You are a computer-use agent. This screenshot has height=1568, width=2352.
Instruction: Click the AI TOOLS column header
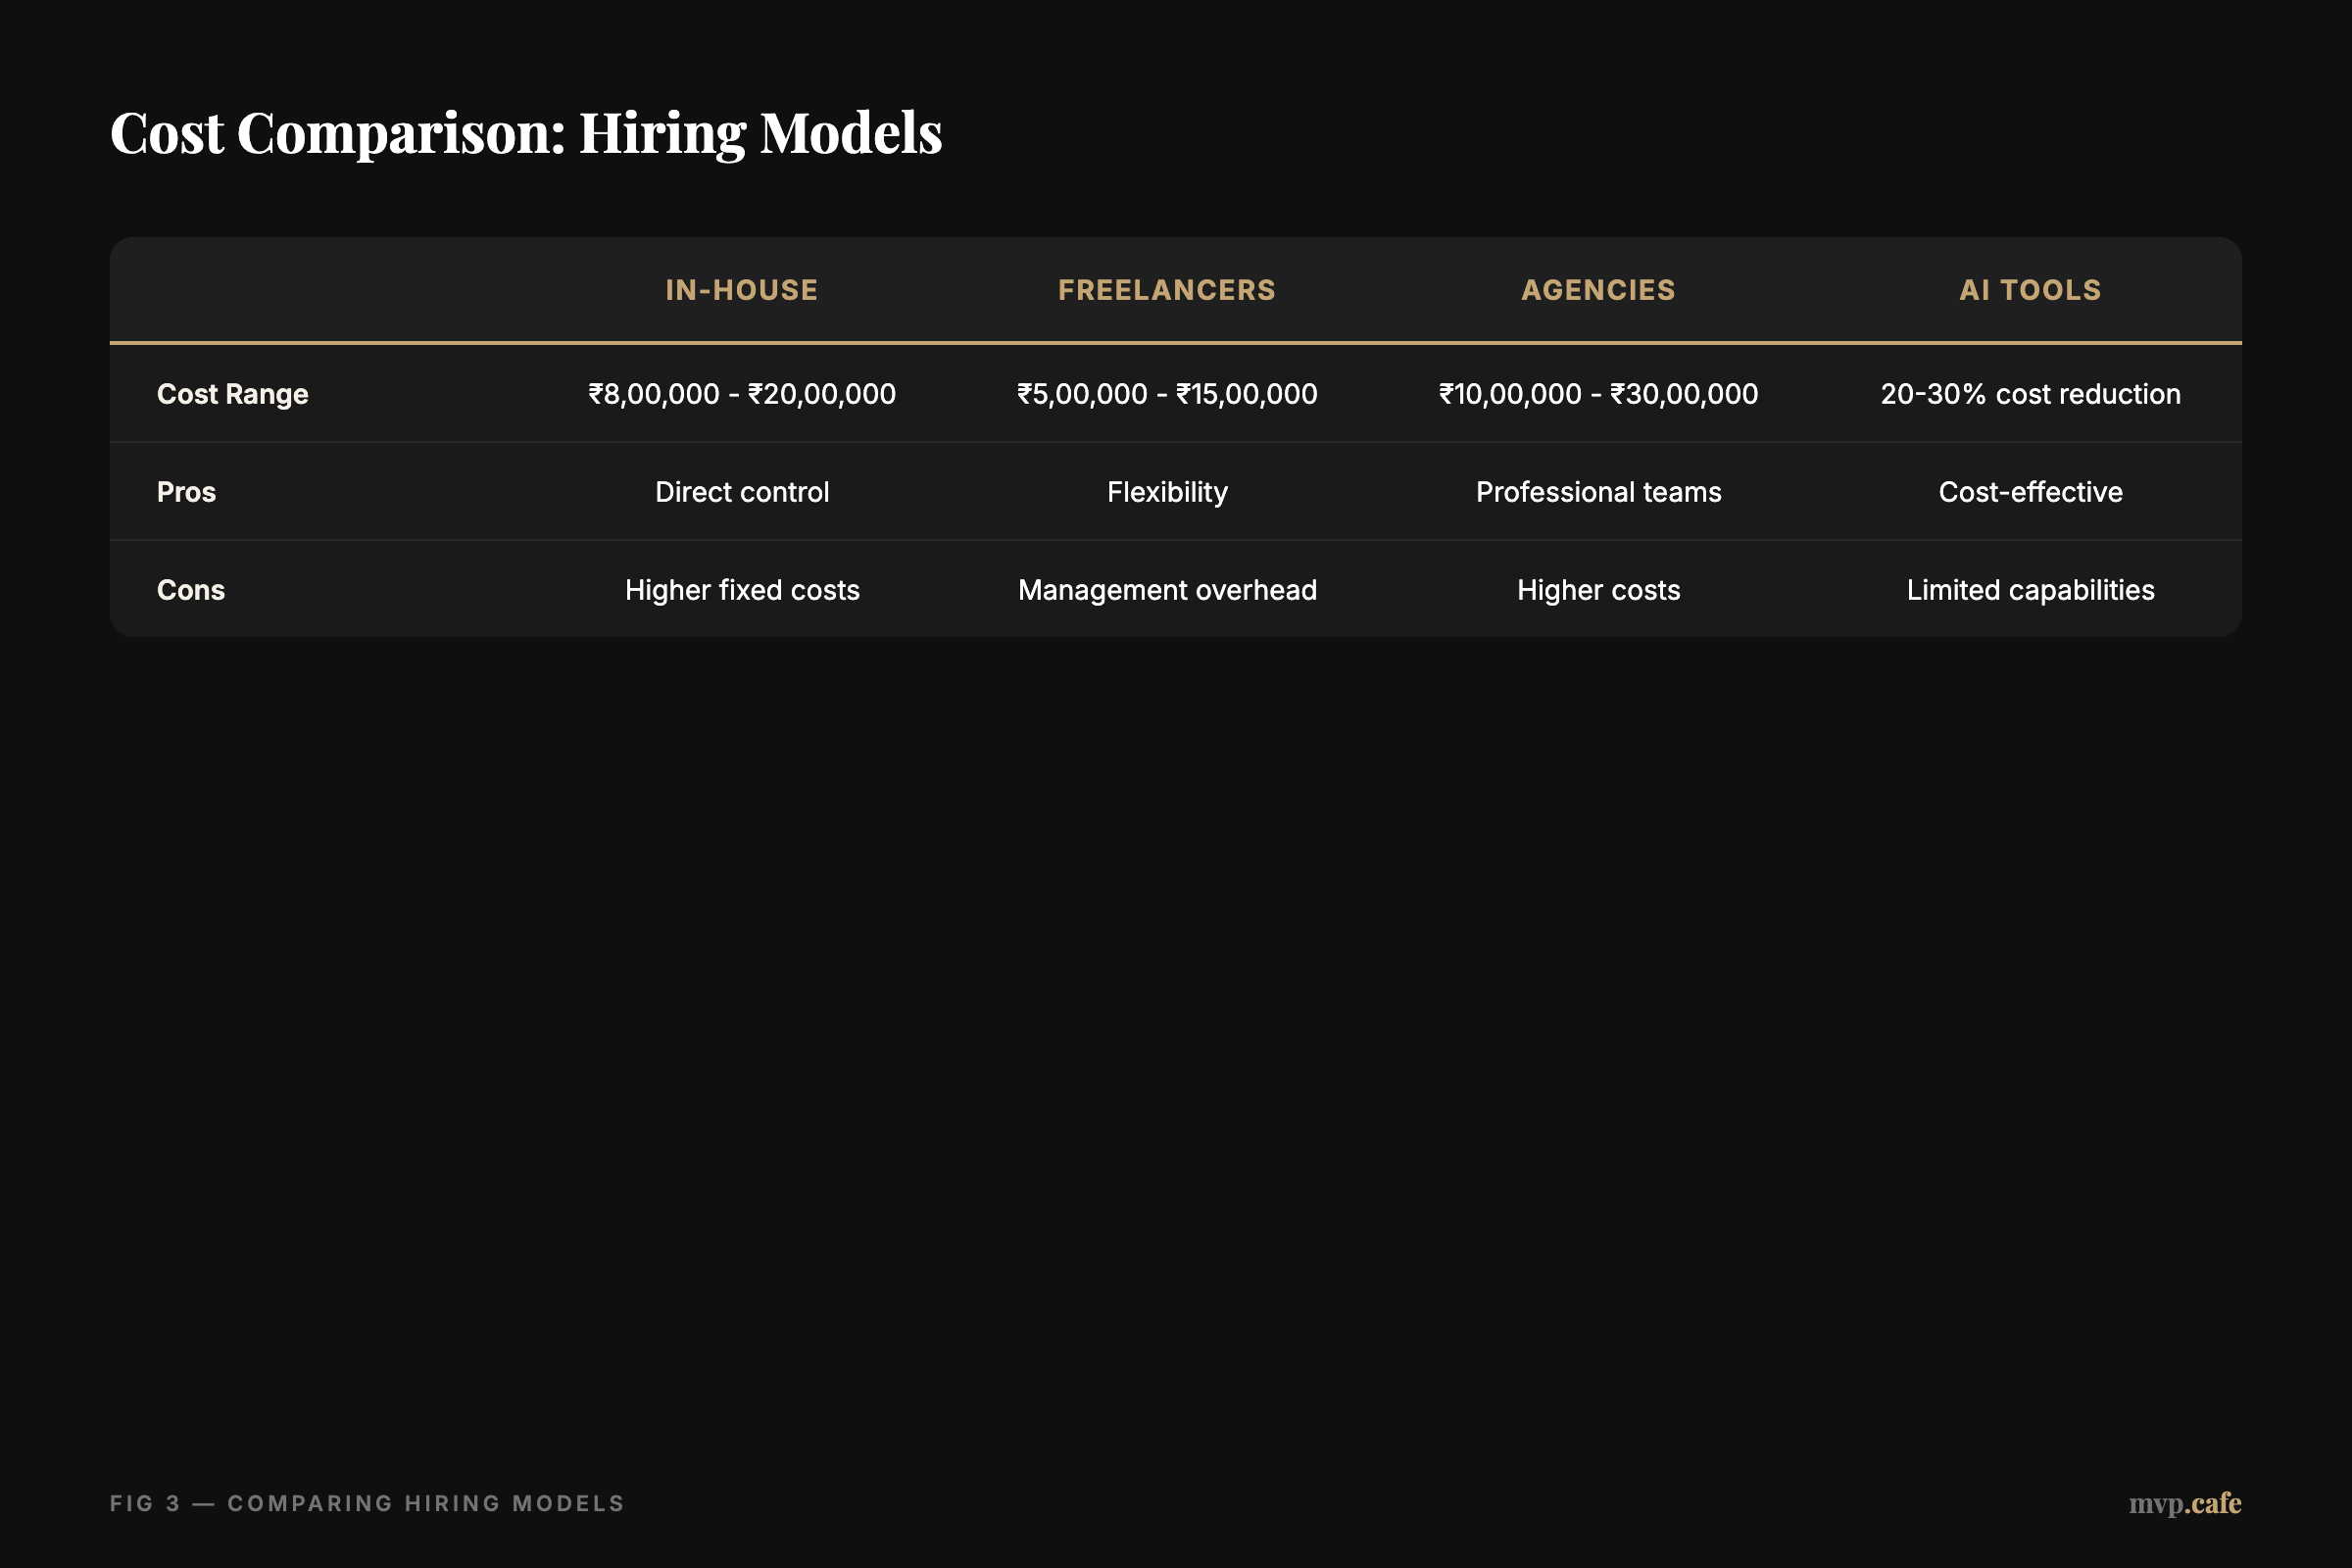pos(2029,290)
